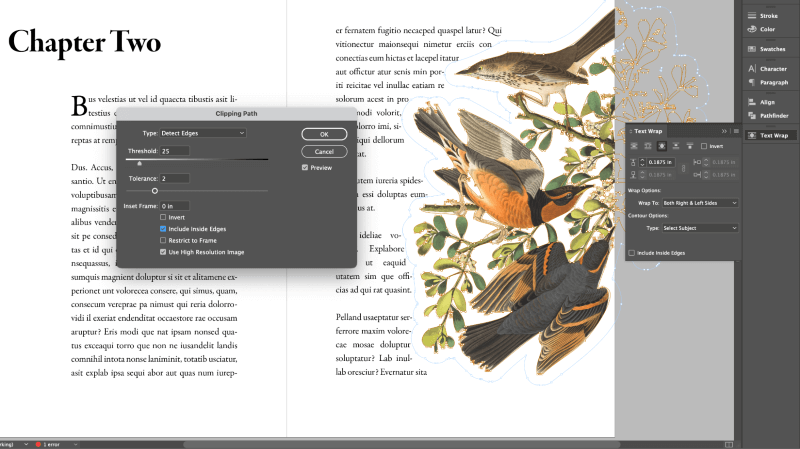800x449 pixels.
Task: Click the top offset 0.1875 in field
Action: click(x=661, y=162)
